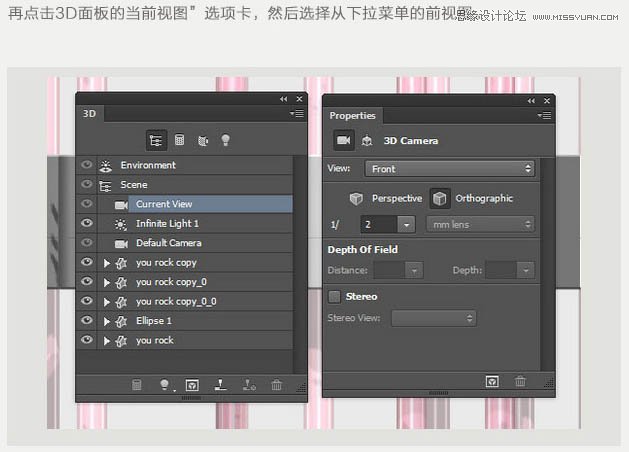Toggle visibility eye for Infinite Light 1
The image size is (629, 452).
click(x=87, y=223)
